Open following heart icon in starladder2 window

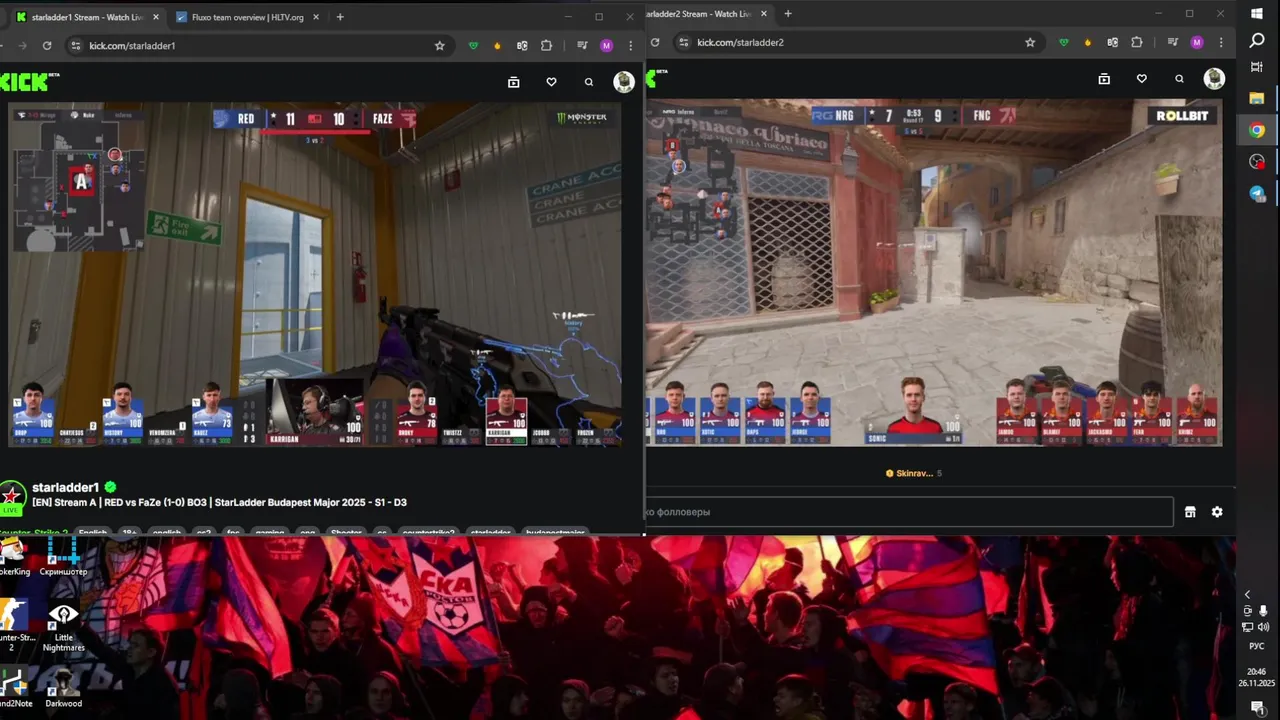tap(1142, 79)
